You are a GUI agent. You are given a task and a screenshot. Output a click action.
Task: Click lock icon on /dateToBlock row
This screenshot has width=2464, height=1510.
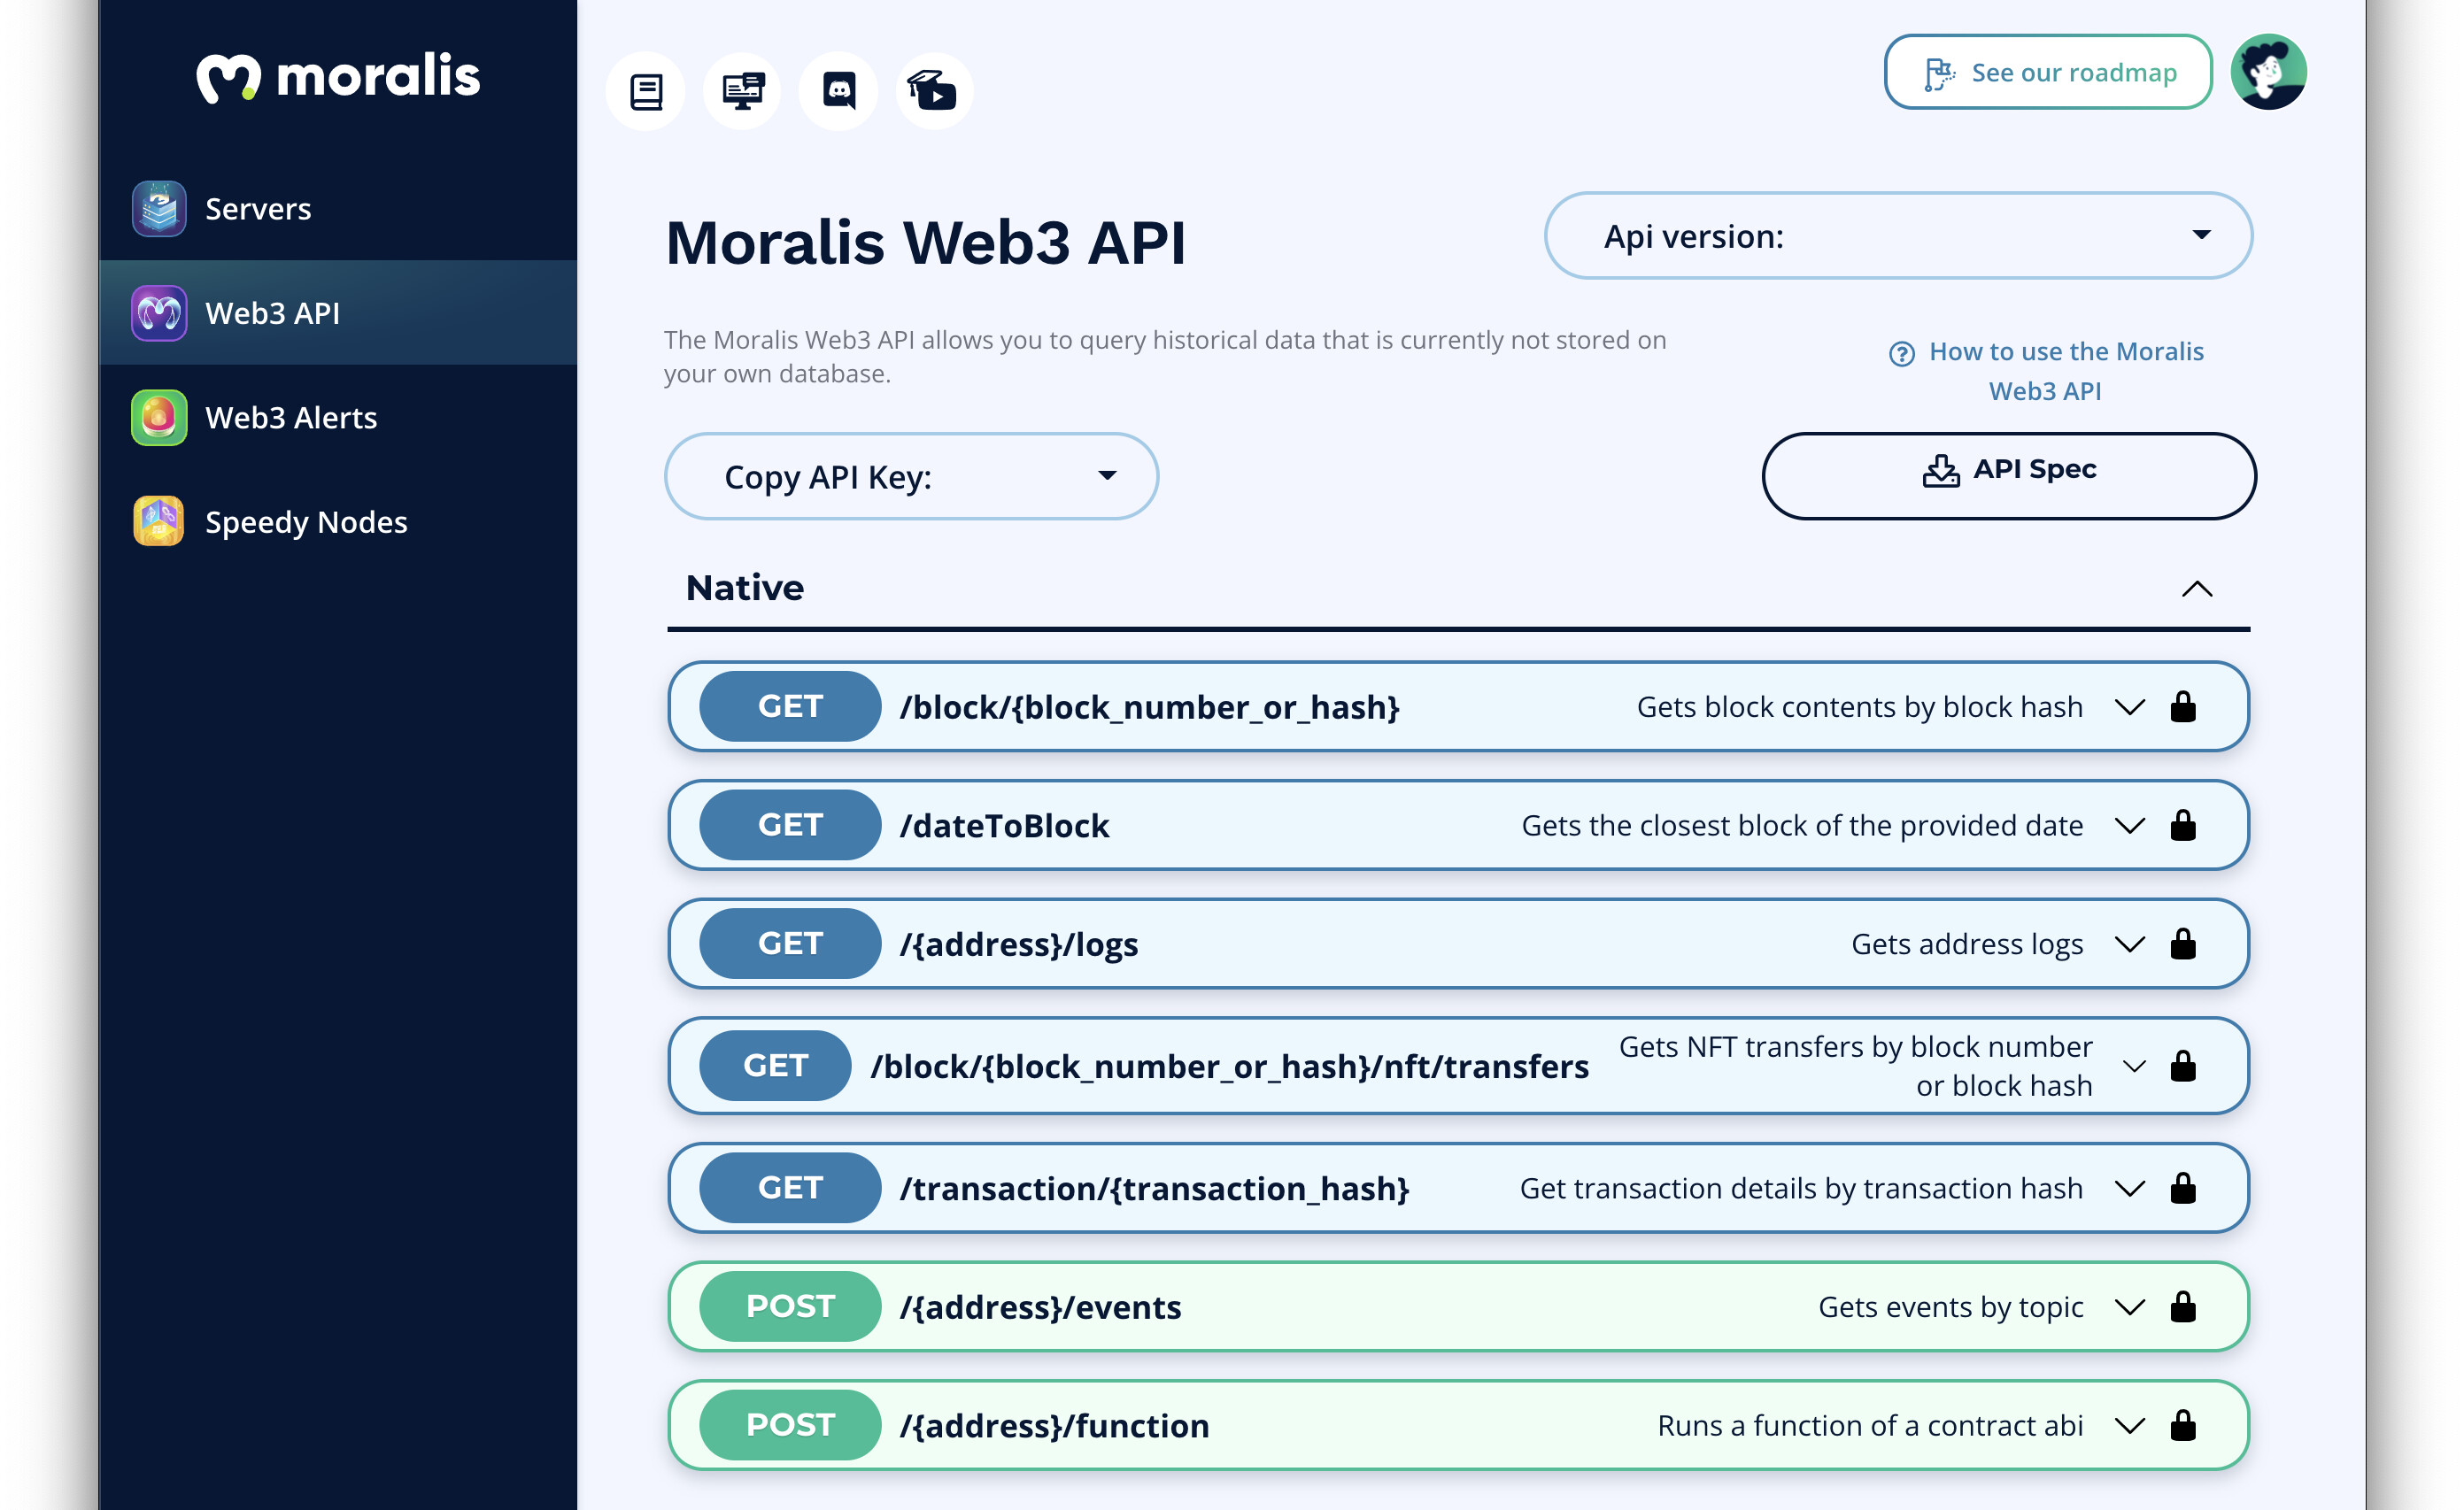click(x=2183, y=825)
